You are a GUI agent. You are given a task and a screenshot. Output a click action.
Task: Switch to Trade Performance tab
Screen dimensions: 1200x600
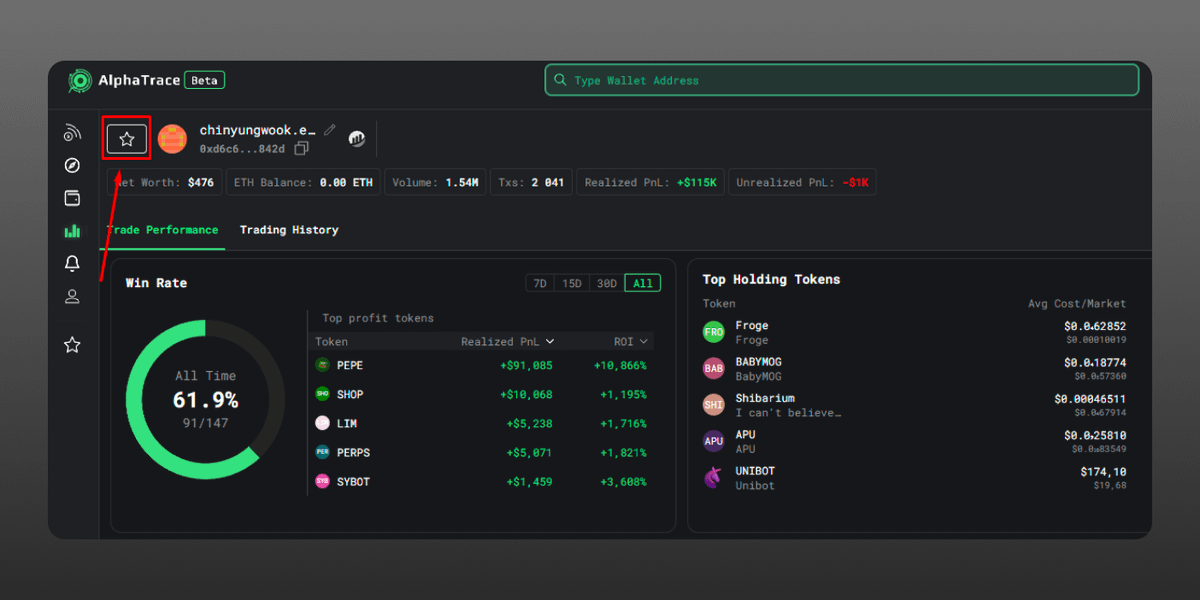coord(162,230)
